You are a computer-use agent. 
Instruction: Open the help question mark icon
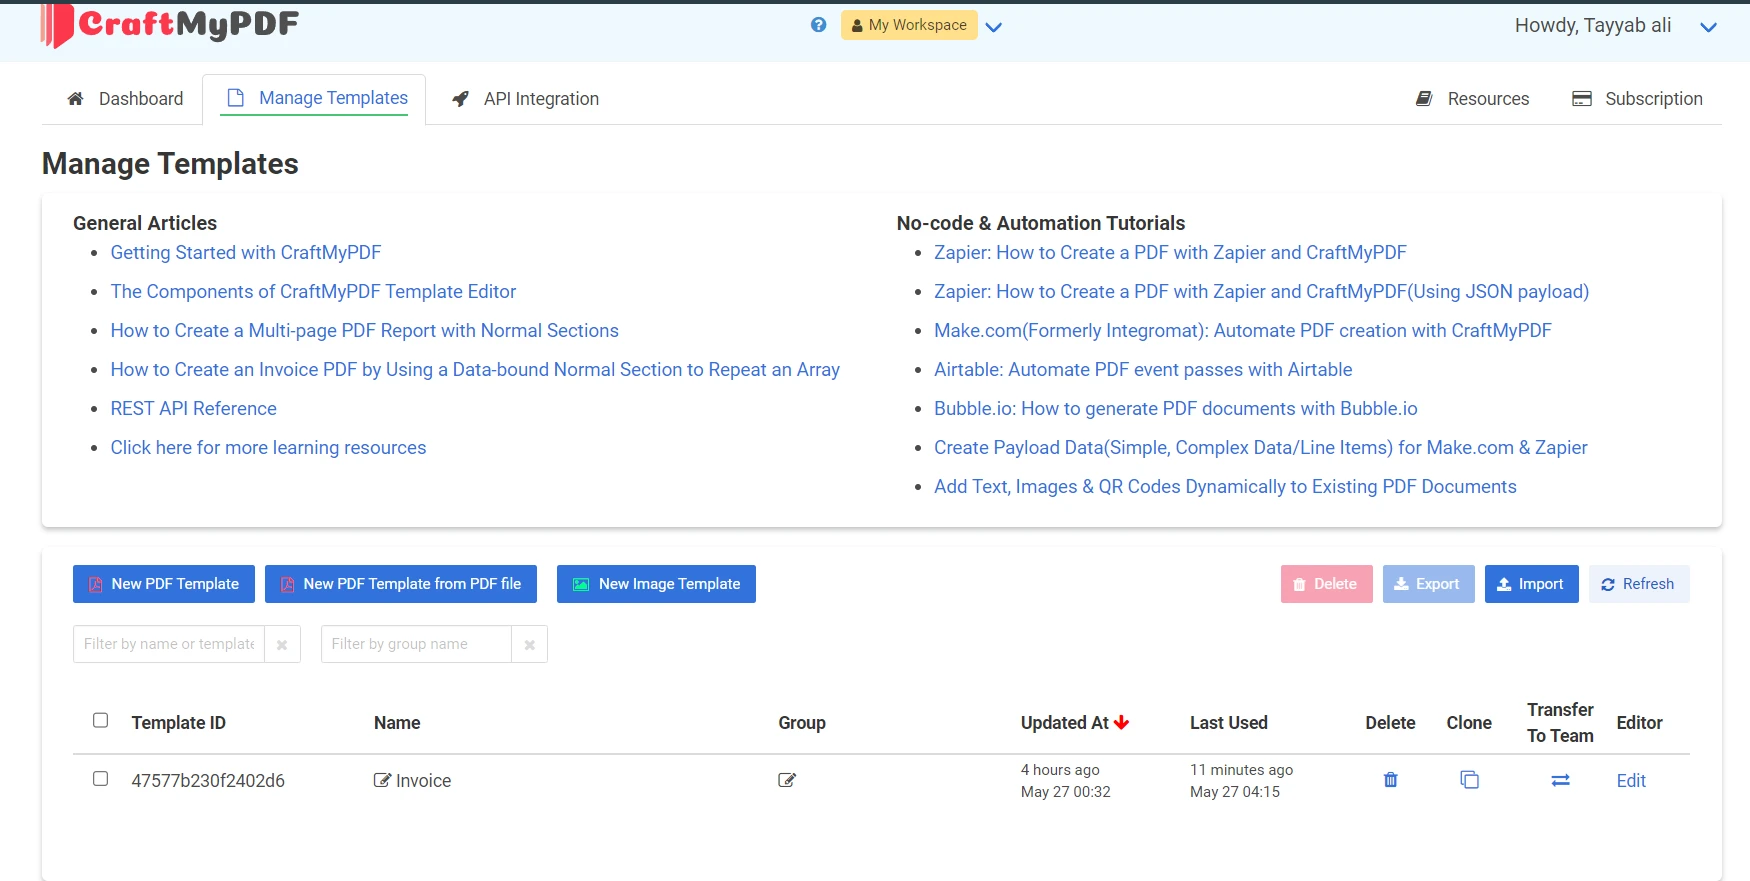819,25
